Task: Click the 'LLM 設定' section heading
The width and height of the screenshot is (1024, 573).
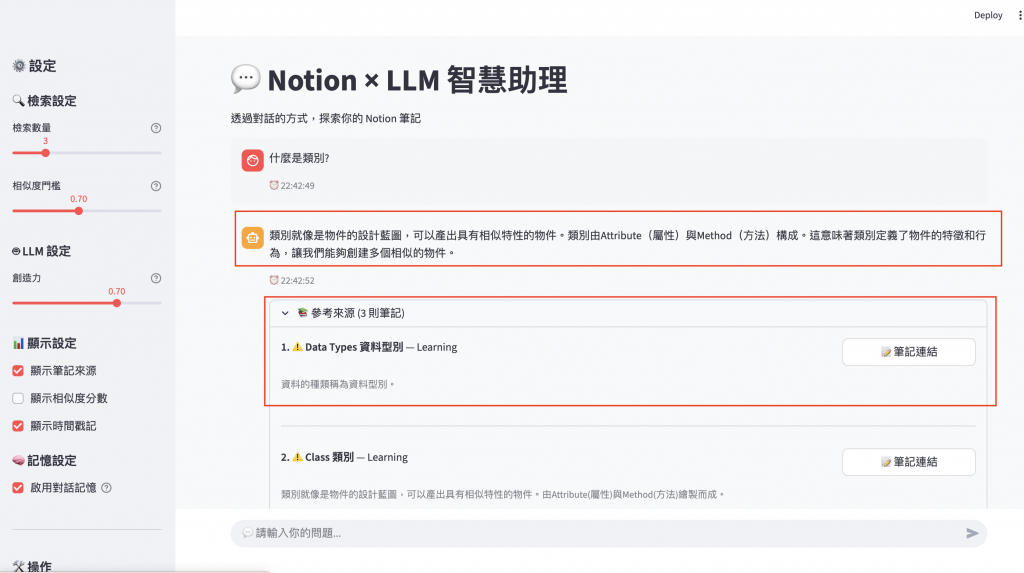Action: 41,251
